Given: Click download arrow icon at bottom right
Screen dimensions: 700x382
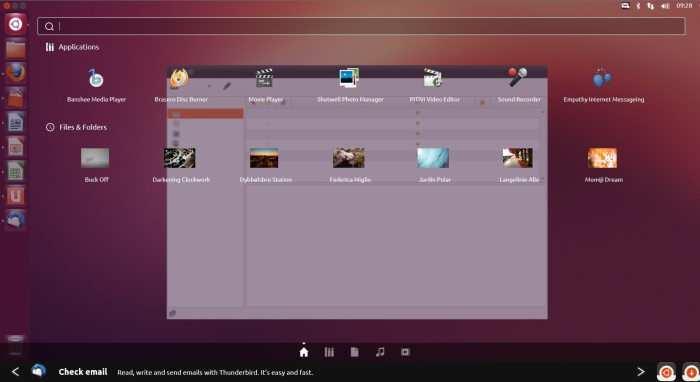Looking at the screenshot, I should [691, 372].
